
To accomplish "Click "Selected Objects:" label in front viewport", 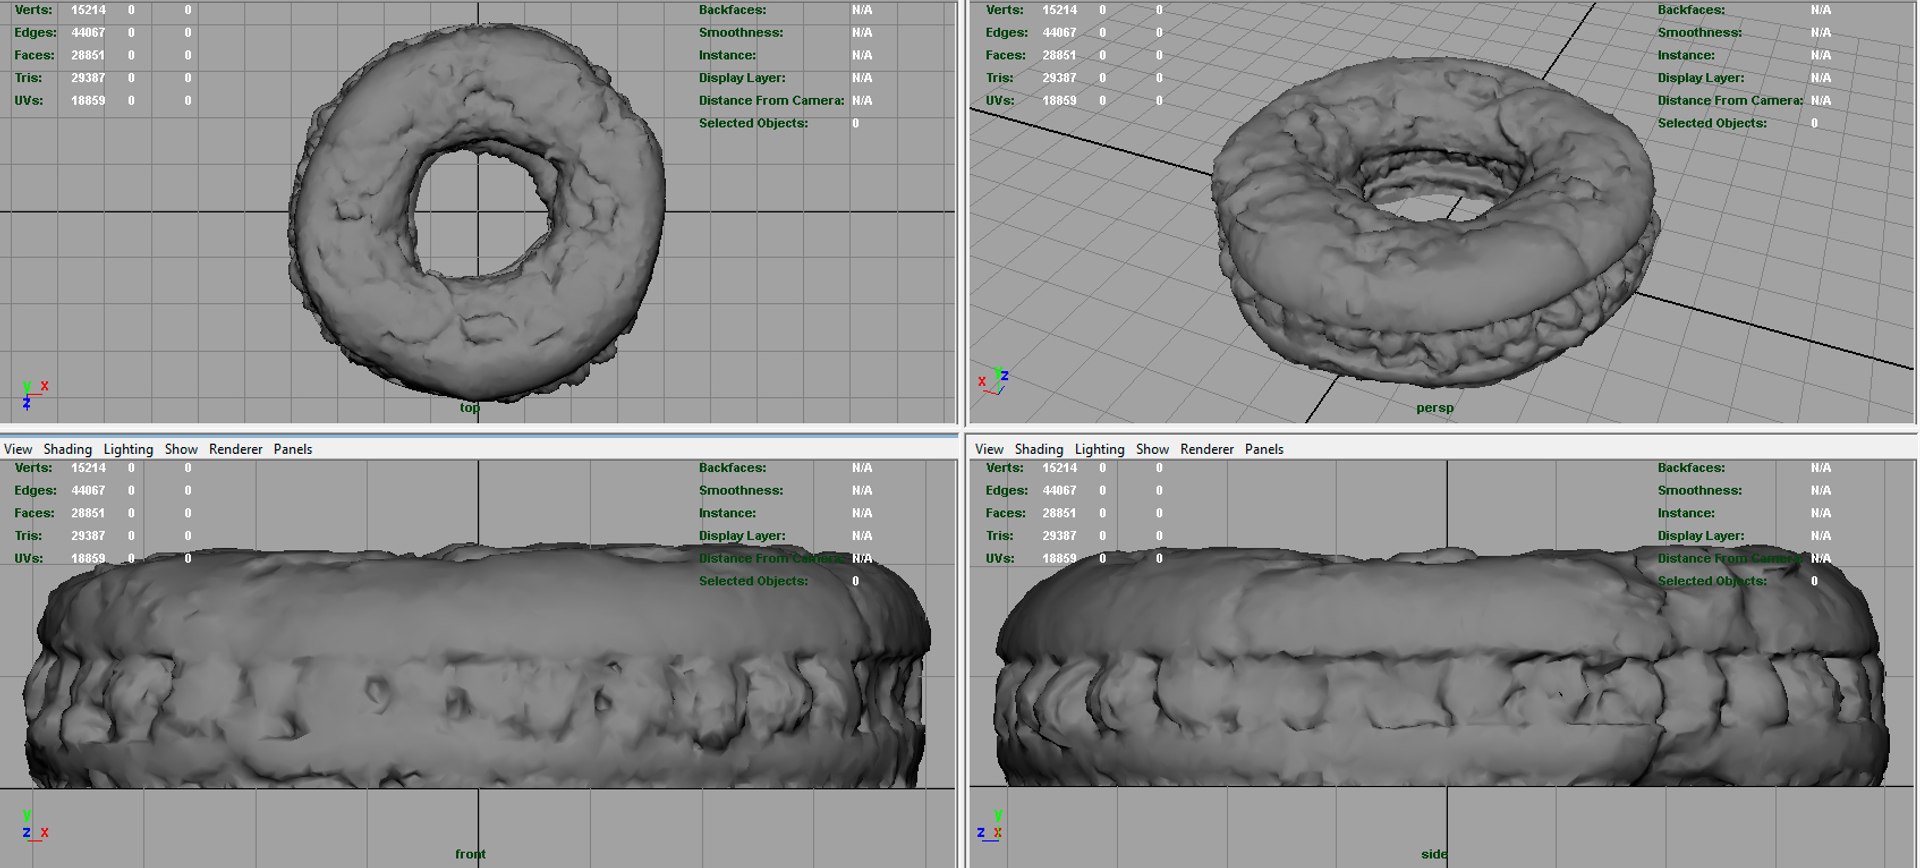I will click(x=753, y=581).
